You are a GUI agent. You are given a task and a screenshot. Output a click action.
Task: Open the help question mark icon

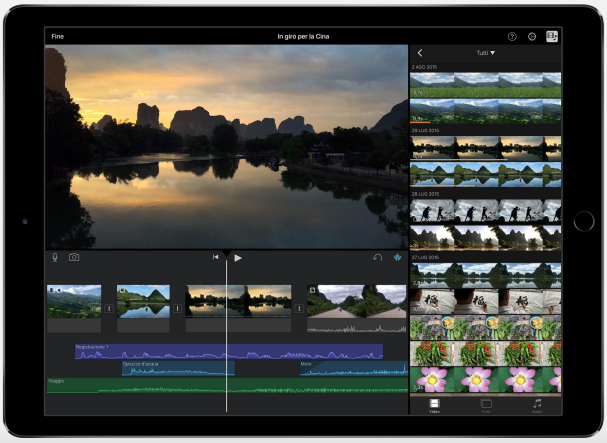tap(512, 36)
